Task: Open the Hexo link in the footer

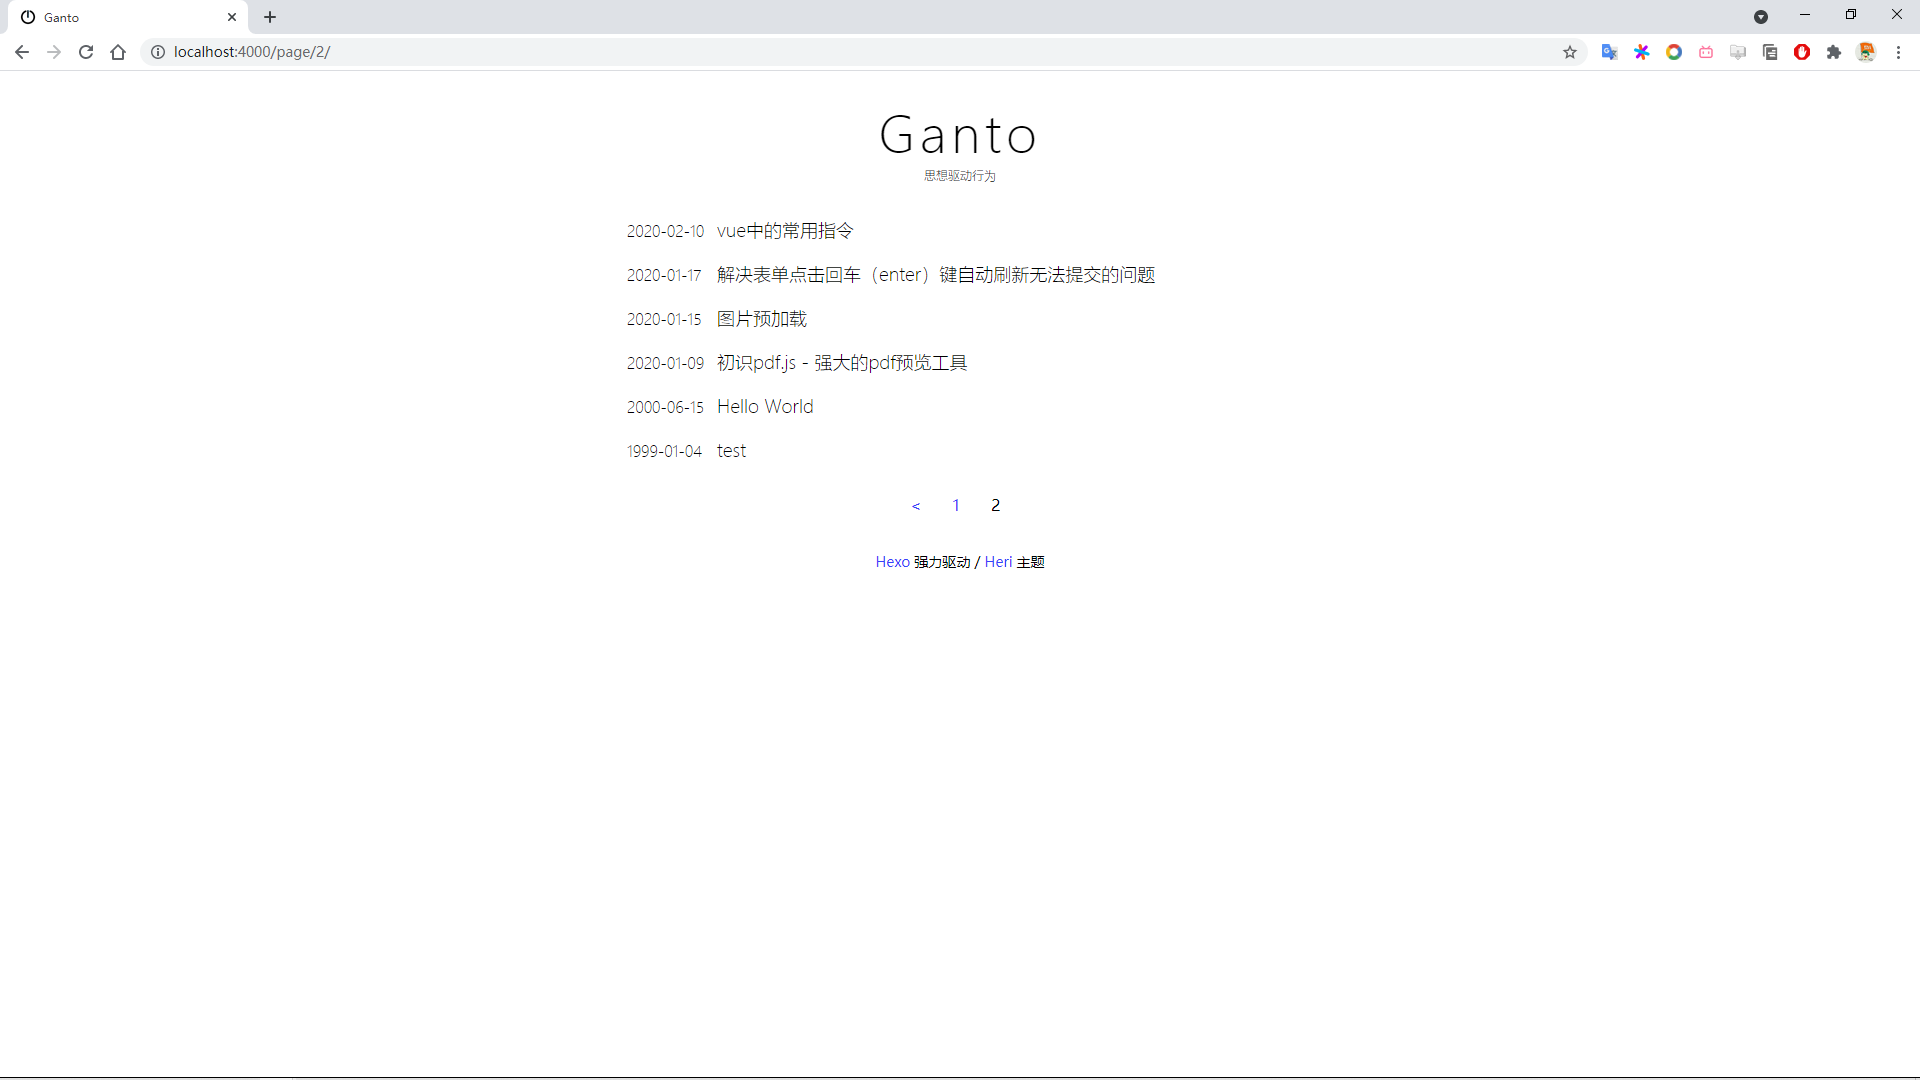Action: pos(891,561)
